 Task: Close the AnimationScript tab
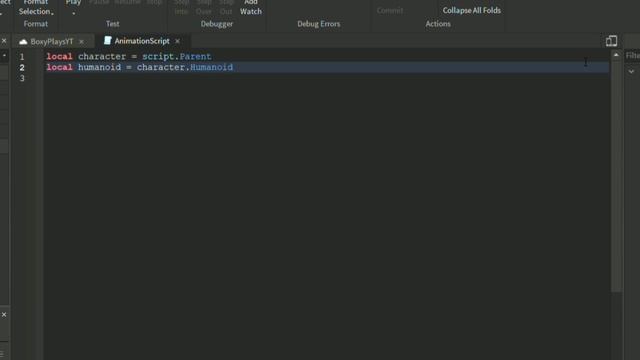[x=178, y=41]
